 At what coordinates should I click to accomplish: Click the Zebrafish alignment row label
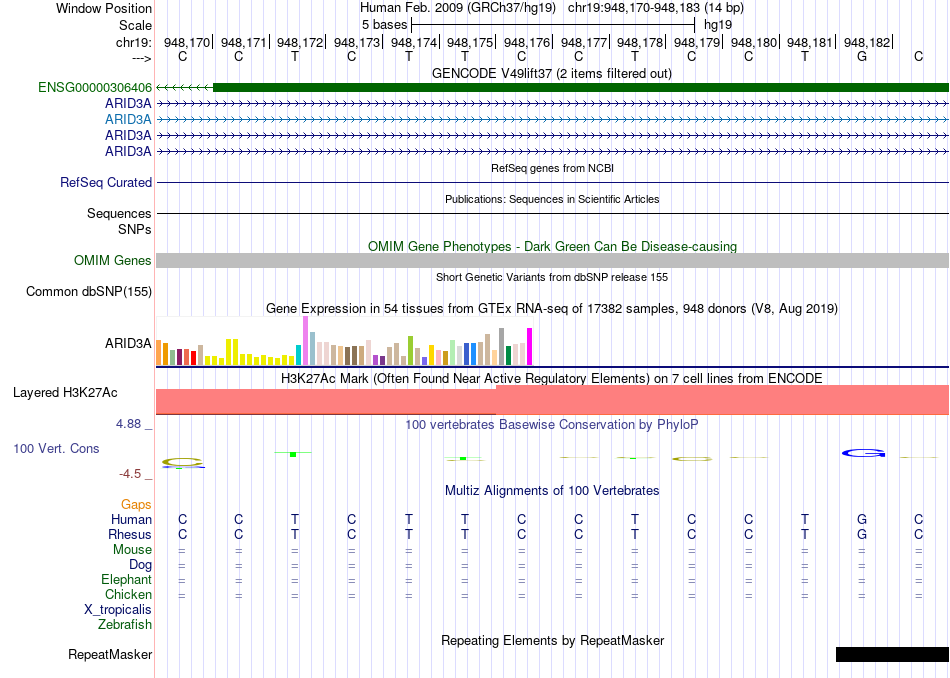tap(125, 624)
